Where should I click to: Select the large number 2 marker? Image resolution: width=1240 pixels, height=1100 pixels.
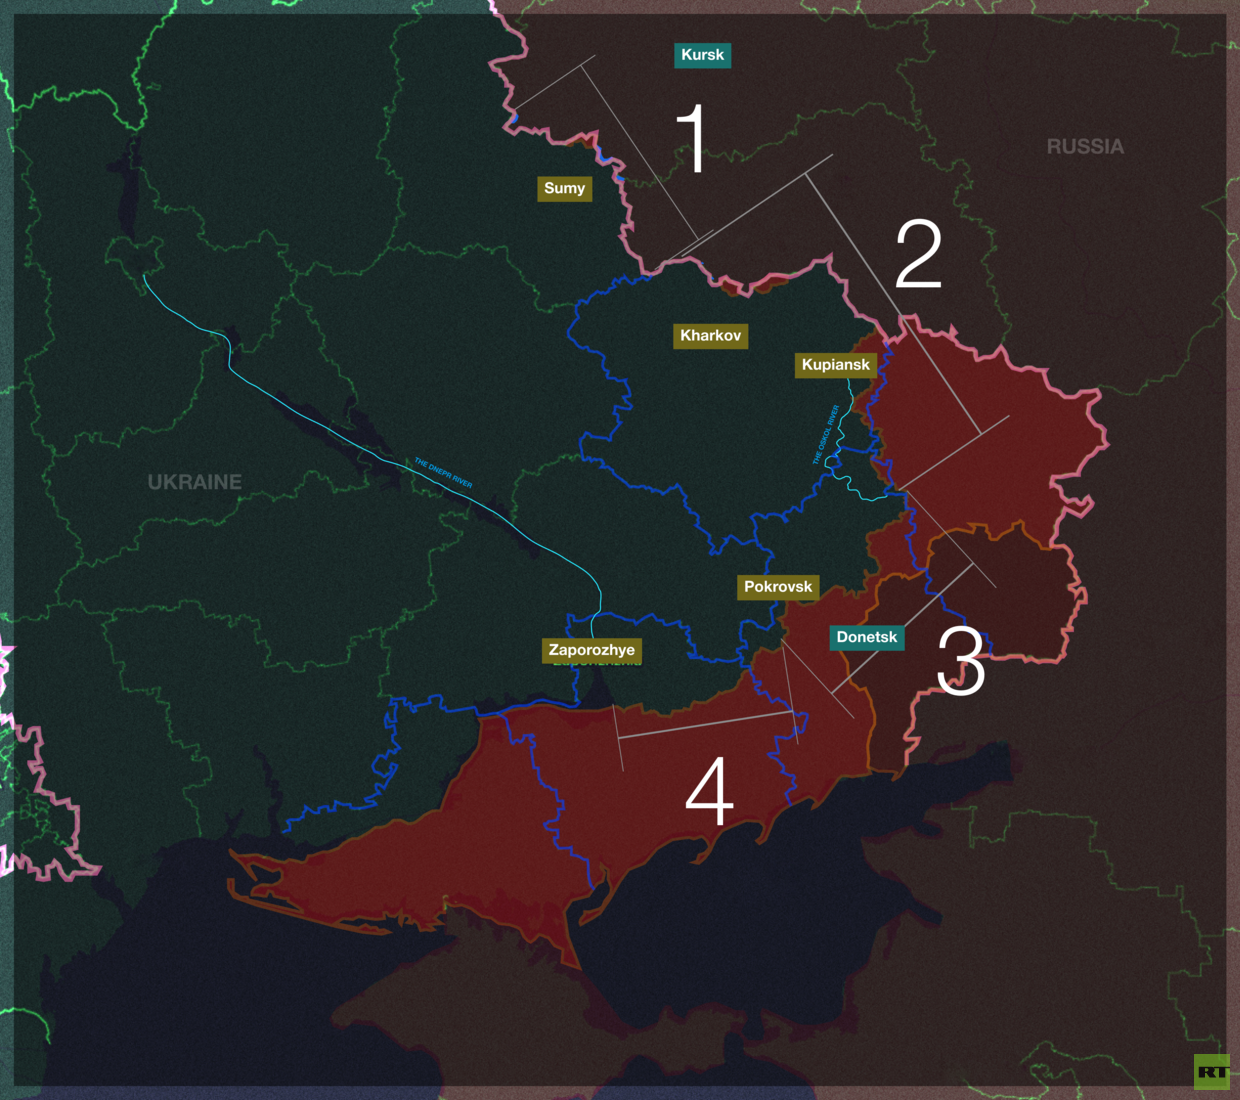coord(918,255)
